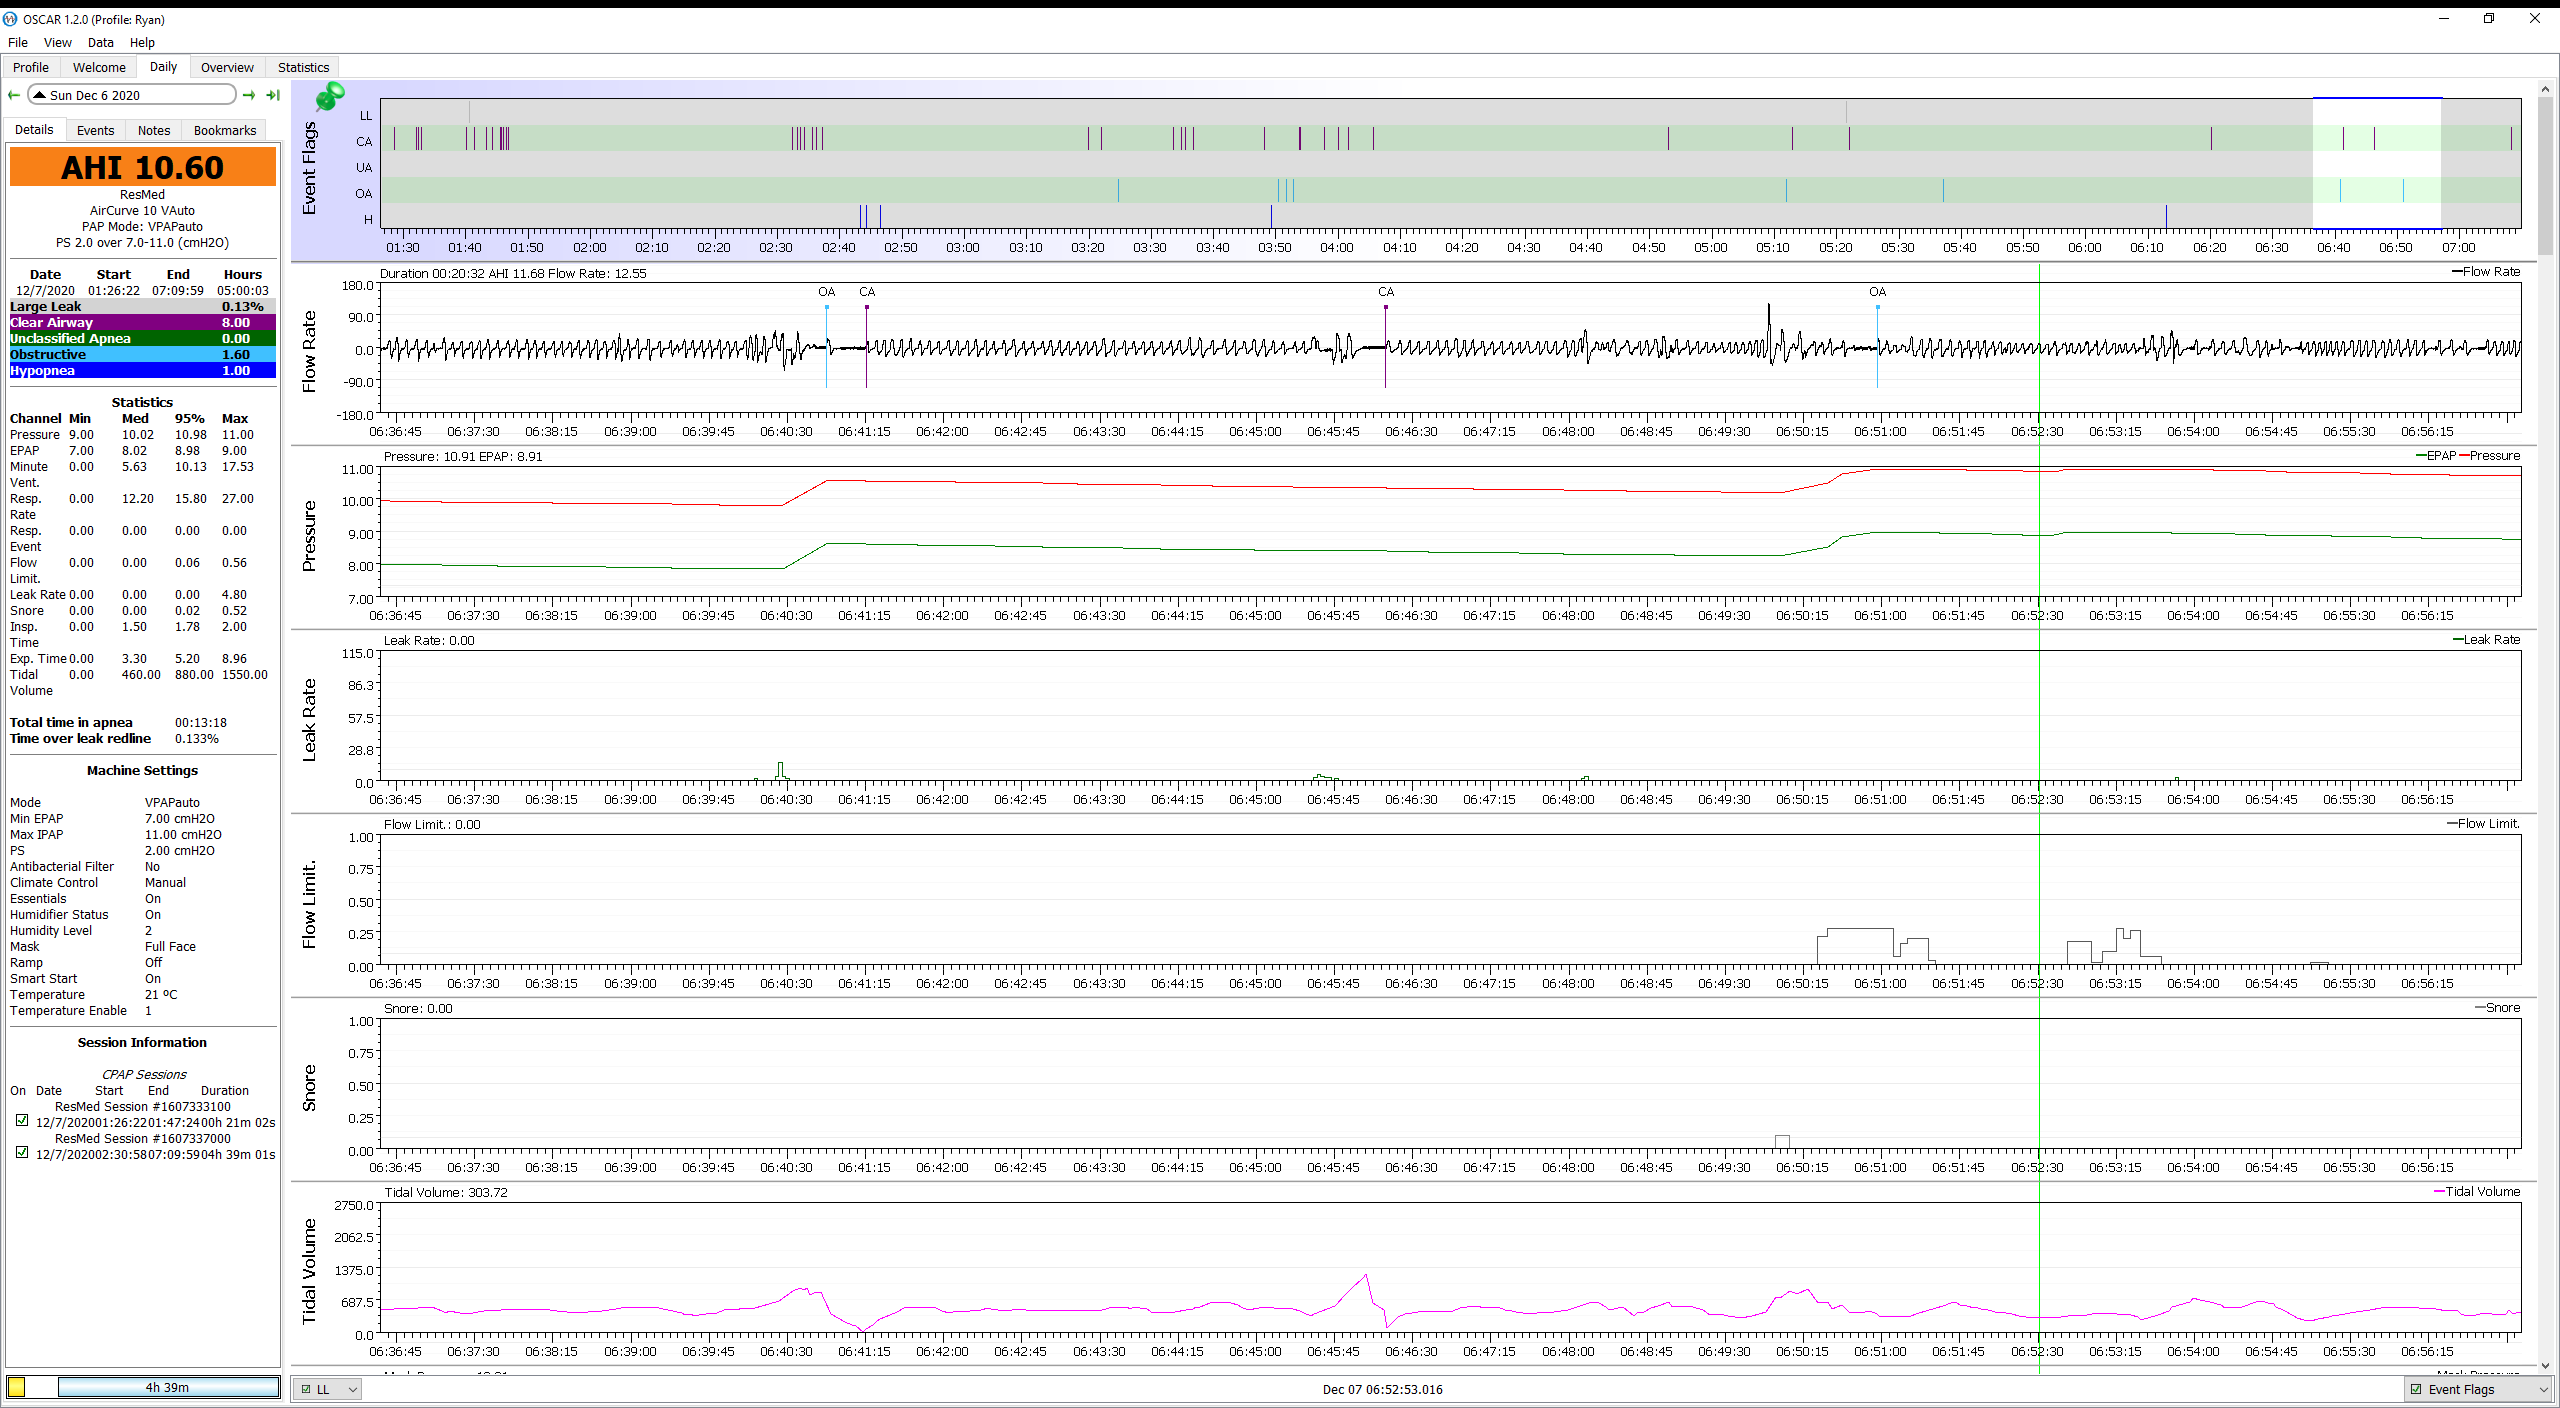The width and height of the screenshot is (2560, 1408).
Task: Click the 'Total time in apnea' label
Action: (x=71, y=723)
